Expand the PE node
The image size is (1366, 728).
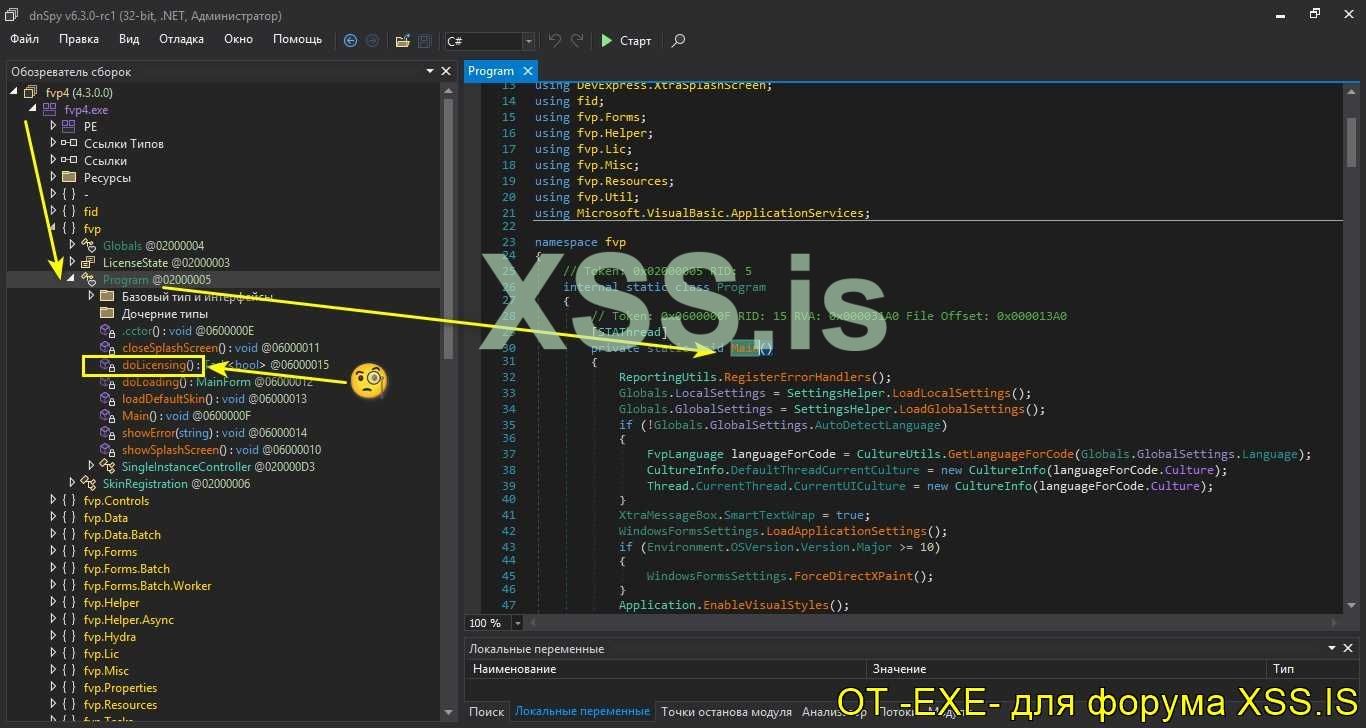tap(53, 127)
